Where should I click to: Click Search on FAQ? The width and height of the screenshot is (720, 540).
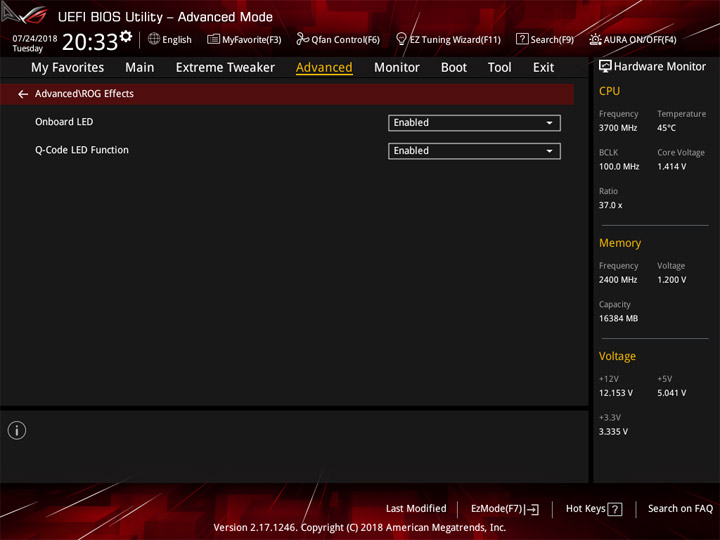point(681,509)
